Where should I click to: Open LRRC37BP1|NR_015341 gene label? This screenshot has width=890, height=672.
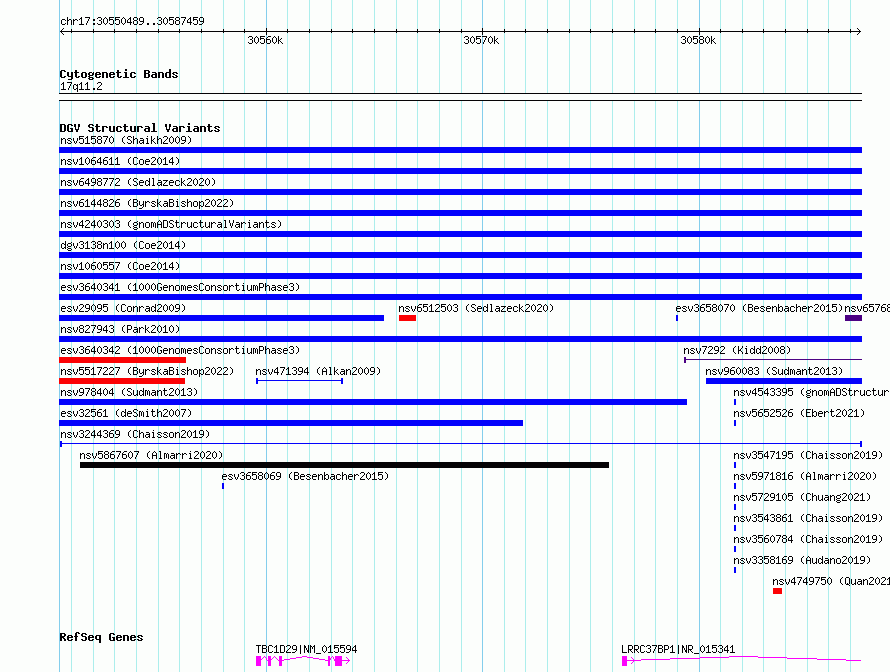[x=678, y=649]
